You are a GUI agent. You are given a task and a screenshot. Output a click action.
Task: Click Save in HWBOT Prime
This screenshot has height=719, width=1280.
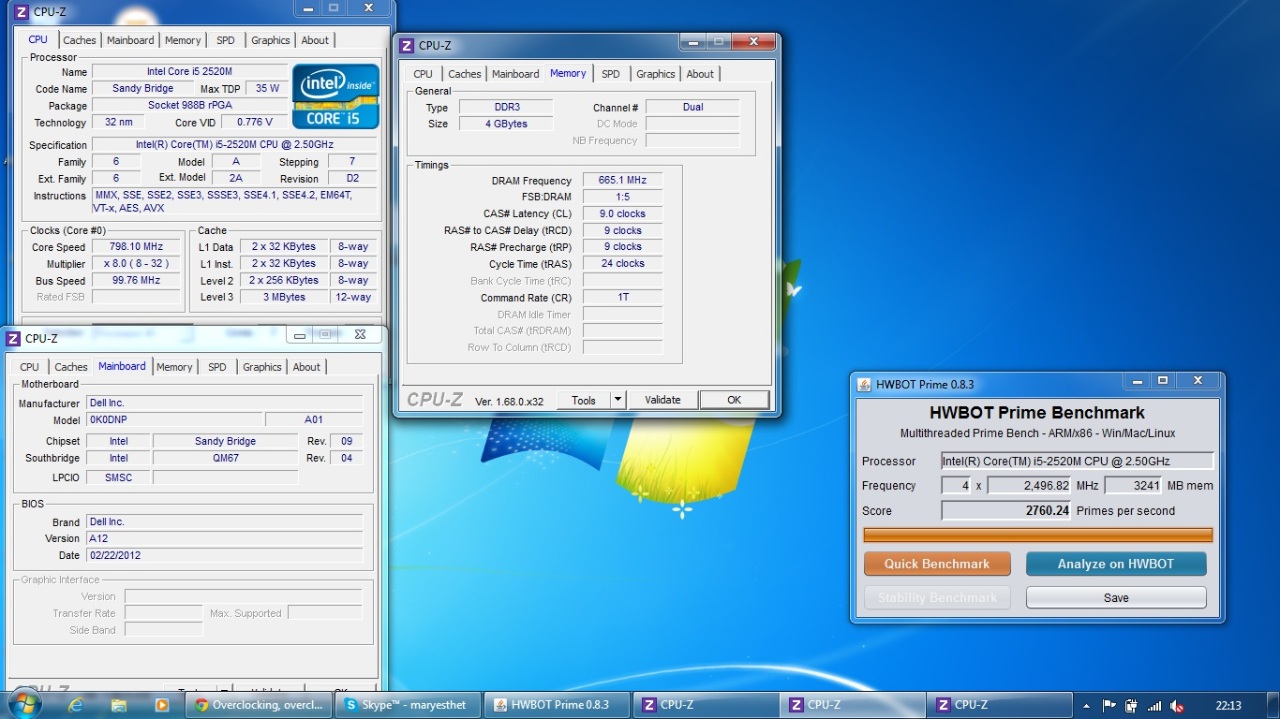(1116, 598)
